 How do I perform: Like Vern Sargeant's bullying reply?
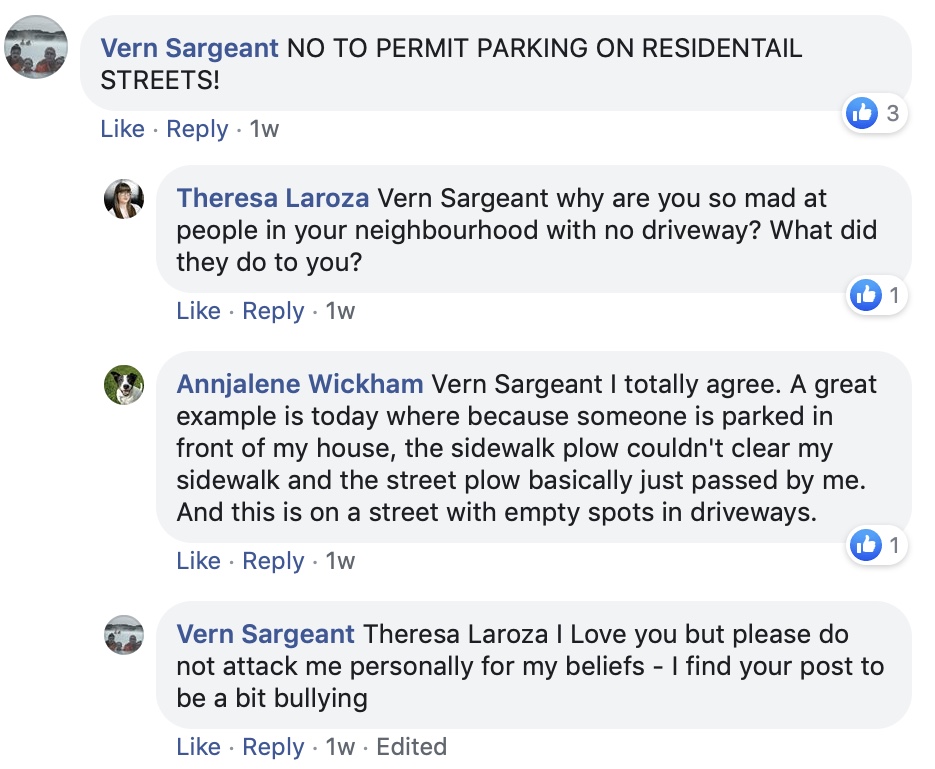click(198, 746)
